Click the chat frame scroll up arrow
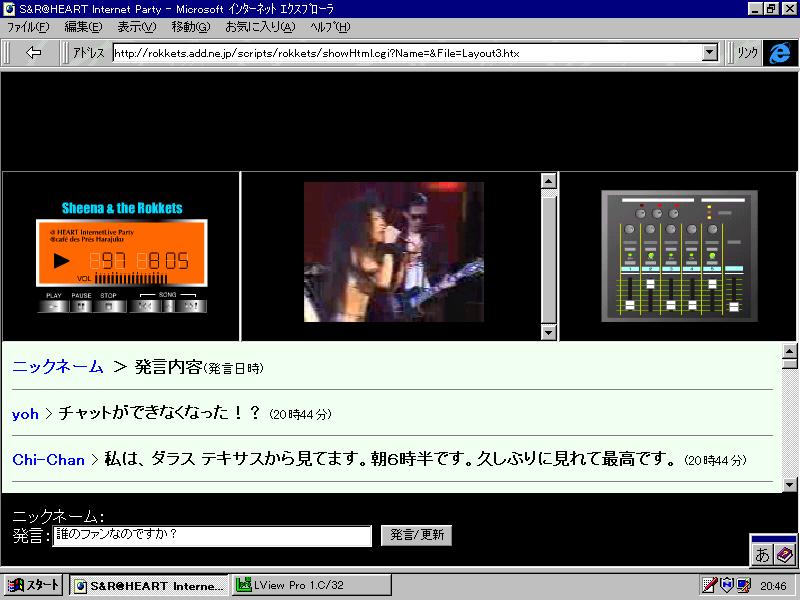800x600 pixels. click(x=789, y=351)
